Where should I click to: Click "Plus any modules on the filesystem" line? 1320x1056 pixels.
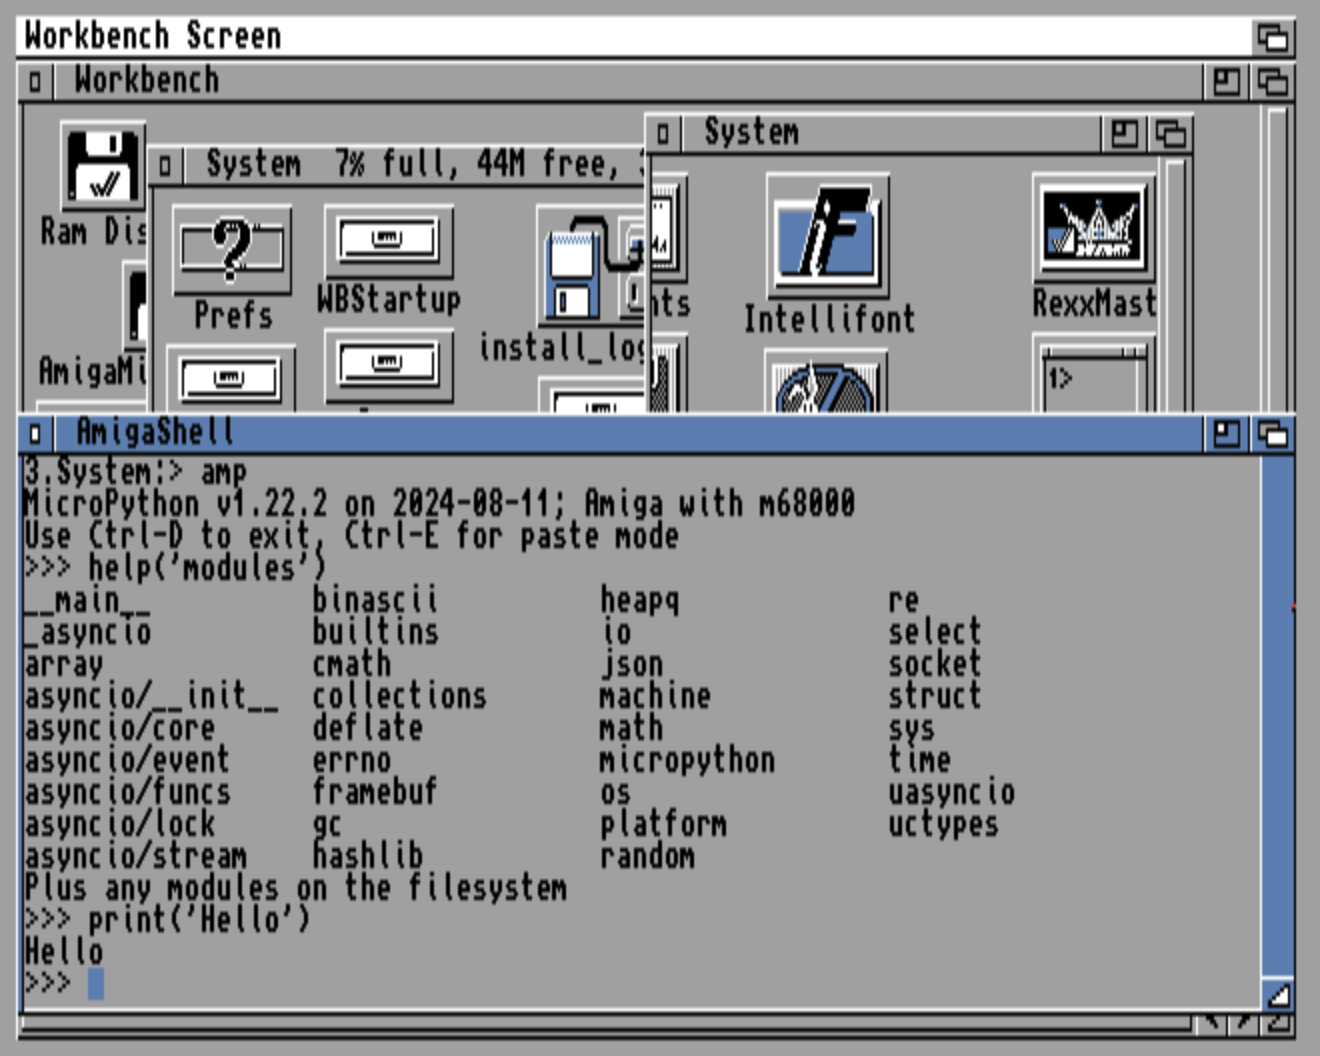pos(296,888)
